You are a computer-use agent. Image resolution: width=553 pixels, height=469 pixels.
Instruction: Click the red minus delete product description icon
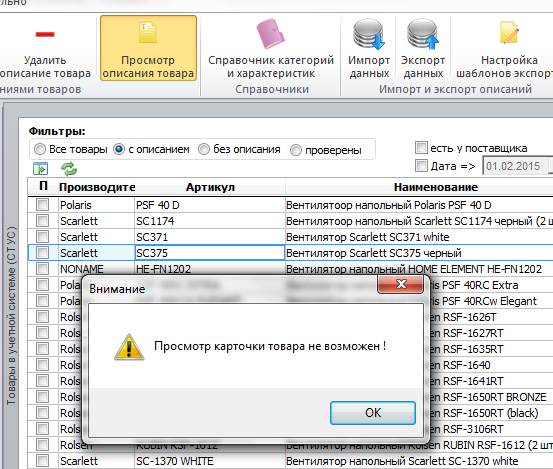45,34
